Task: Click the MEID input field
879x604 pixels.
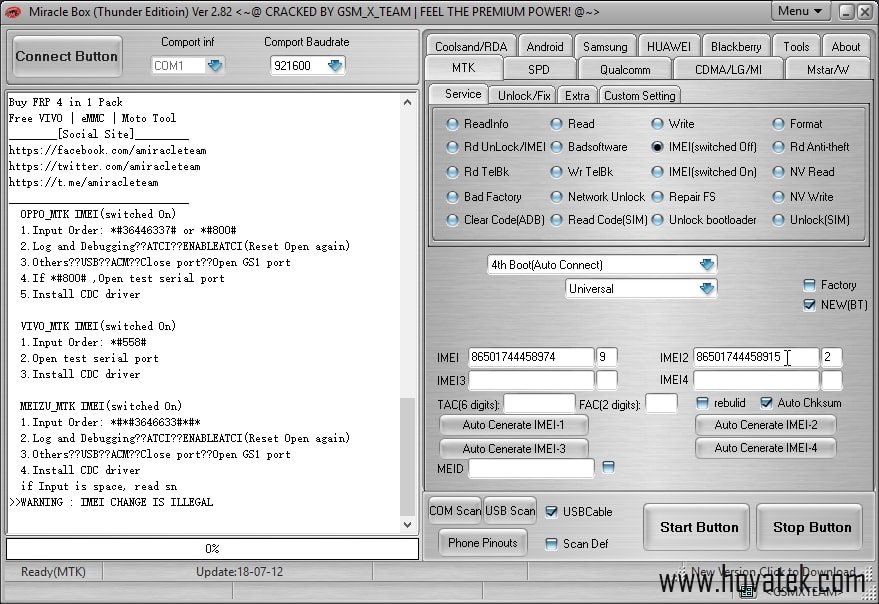Action: click(531, 468)
